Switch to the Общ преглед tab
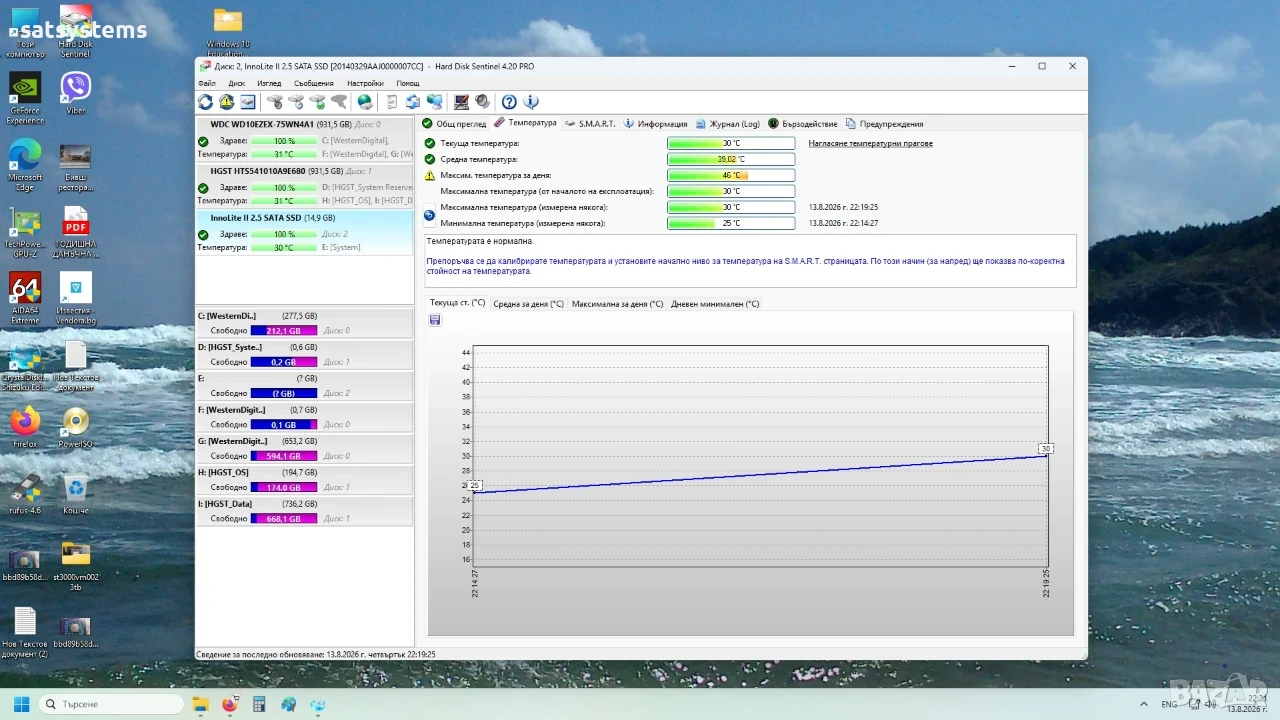This screenshot has width=1280, height=720. point(453,124)
